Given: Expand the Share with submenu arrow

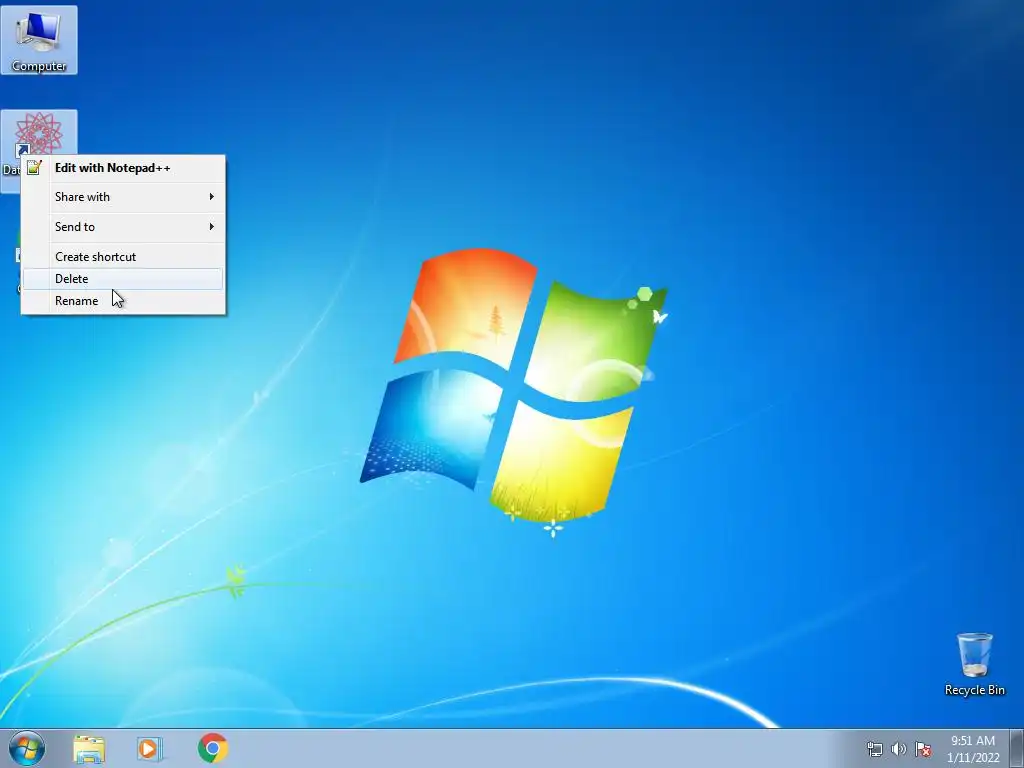Looking at the screenshot, I should tap(212, 197).
